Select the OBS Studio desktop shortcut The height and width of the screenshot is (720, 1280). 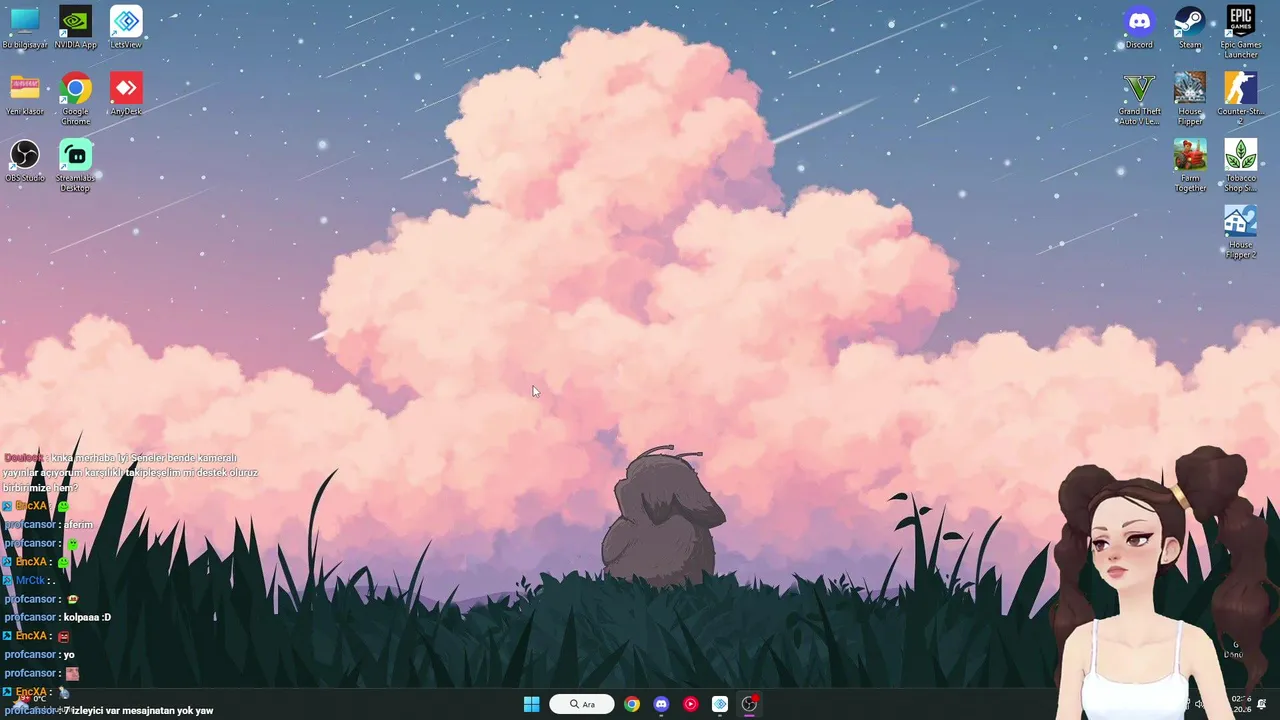pos(24,161)
